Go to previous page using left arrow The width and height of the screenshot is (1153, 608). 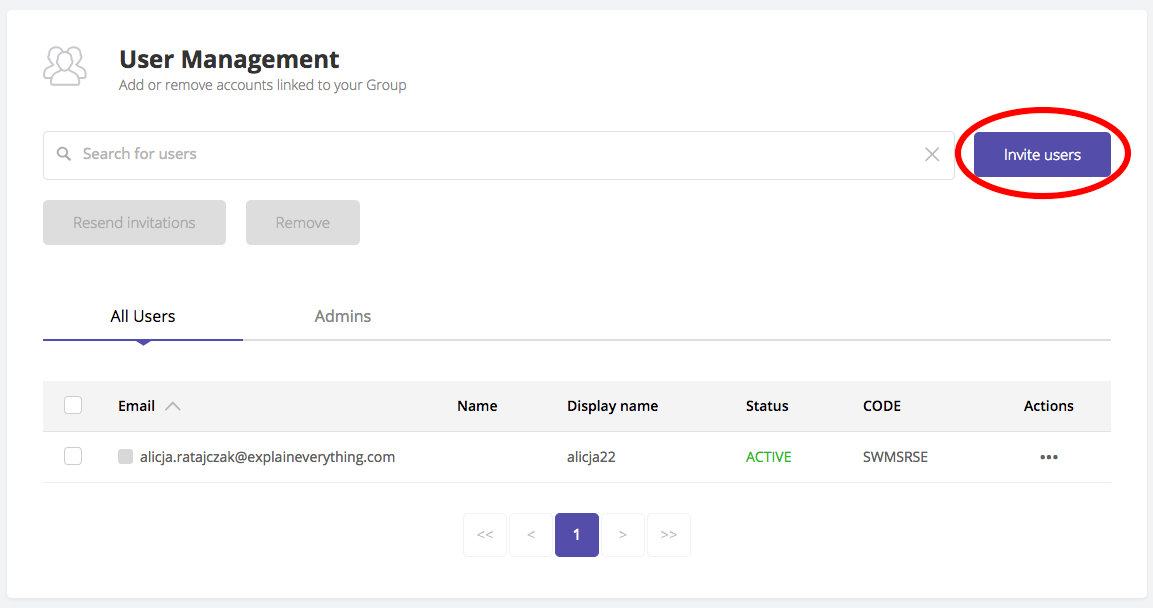(x=530, y=534)
